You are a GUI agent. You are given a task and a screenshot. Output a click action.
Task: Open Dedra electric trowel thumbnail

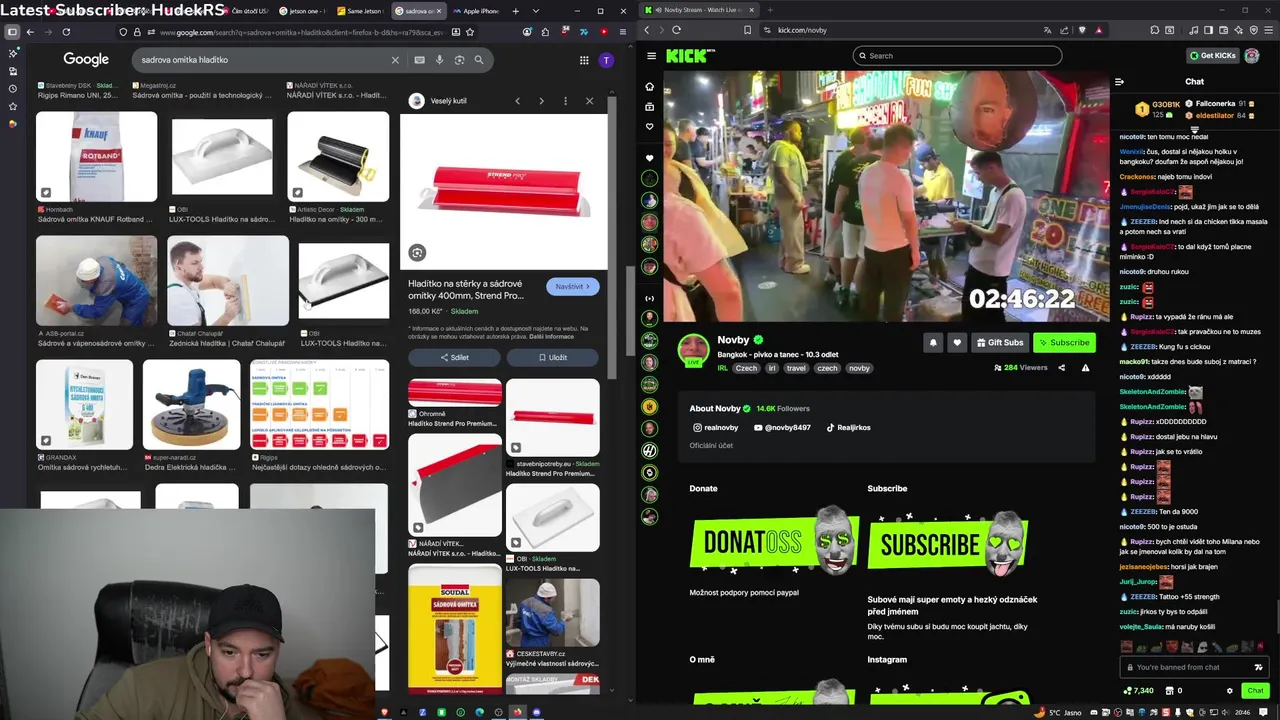(191, 405)
